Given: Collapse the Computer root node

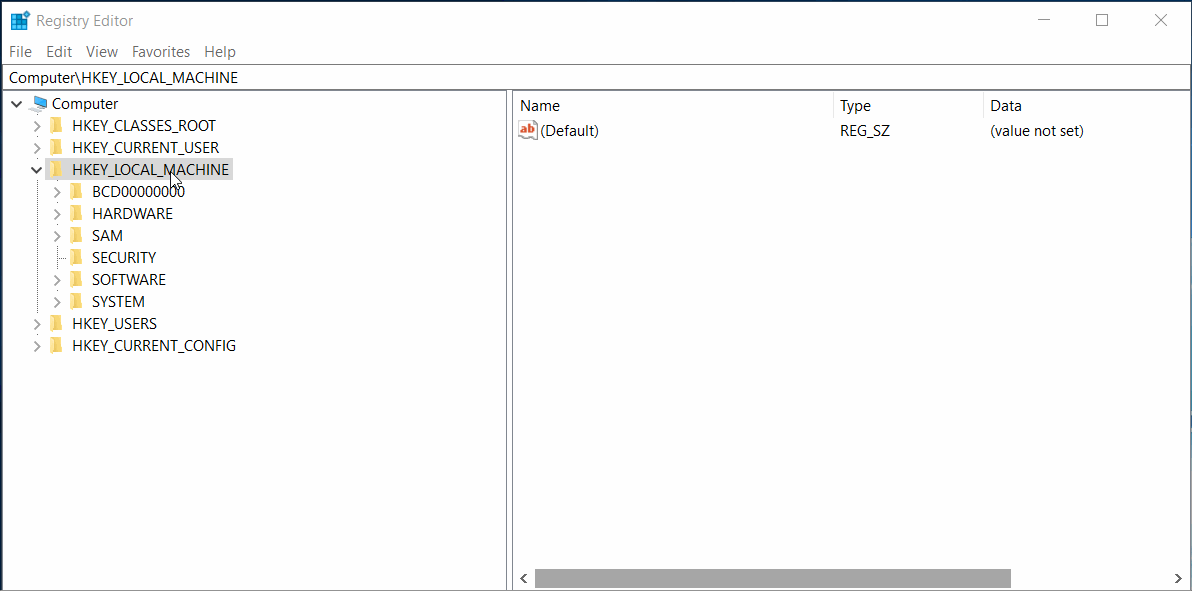Looking at the screenshot, I should pyautogui.click(x=17, y=104).
